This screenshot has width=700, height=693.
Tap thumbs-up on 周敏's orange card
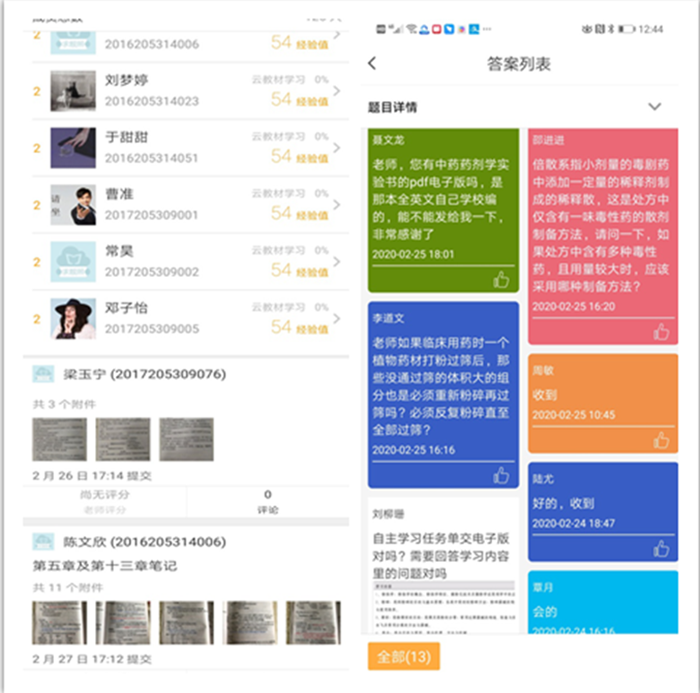click(x=661, y=440)
